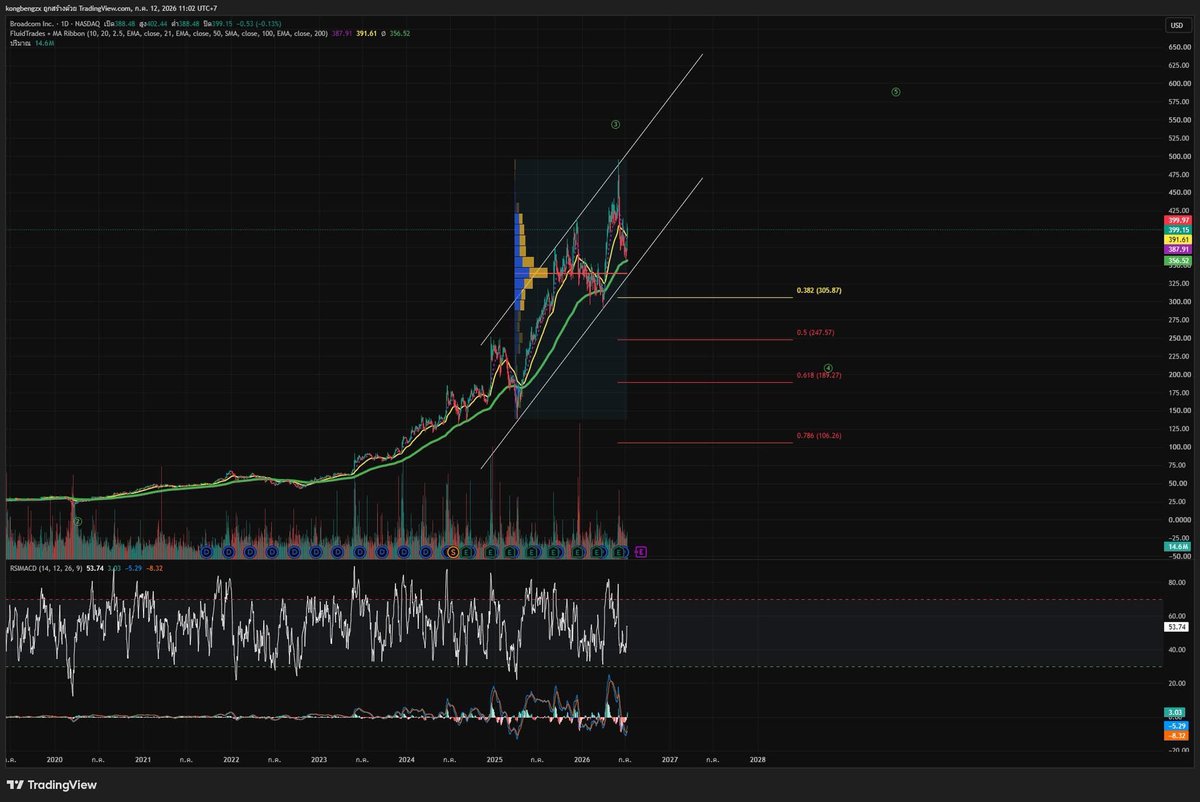Select the 0.5 (247.57) Fibonacci label
This screenshot has width=1200, height=802.
815,331
